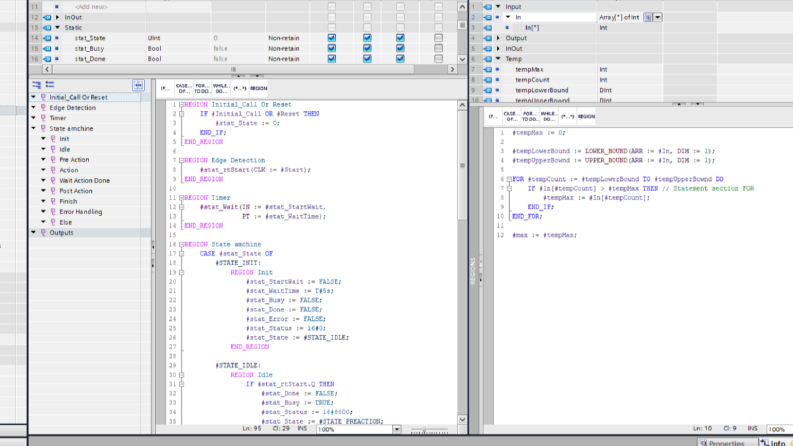Insert WHILE DO loop in left editor
The height and width of the screenshot is (446, 793).
(x=221, y=88)
